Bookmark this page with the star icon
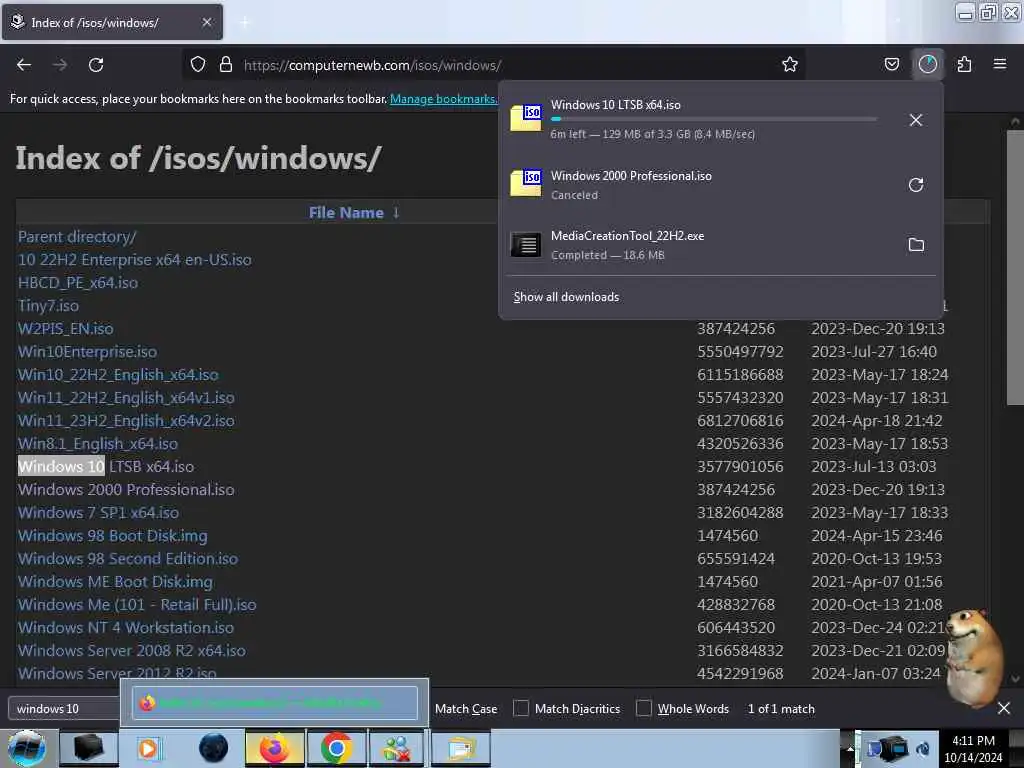The width and height of the screenshot is (1024, 768). click(790, 65)
